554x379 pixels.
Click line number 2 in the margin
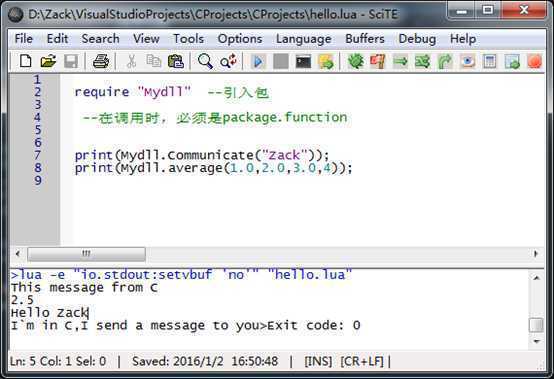[x=37, y=92]
